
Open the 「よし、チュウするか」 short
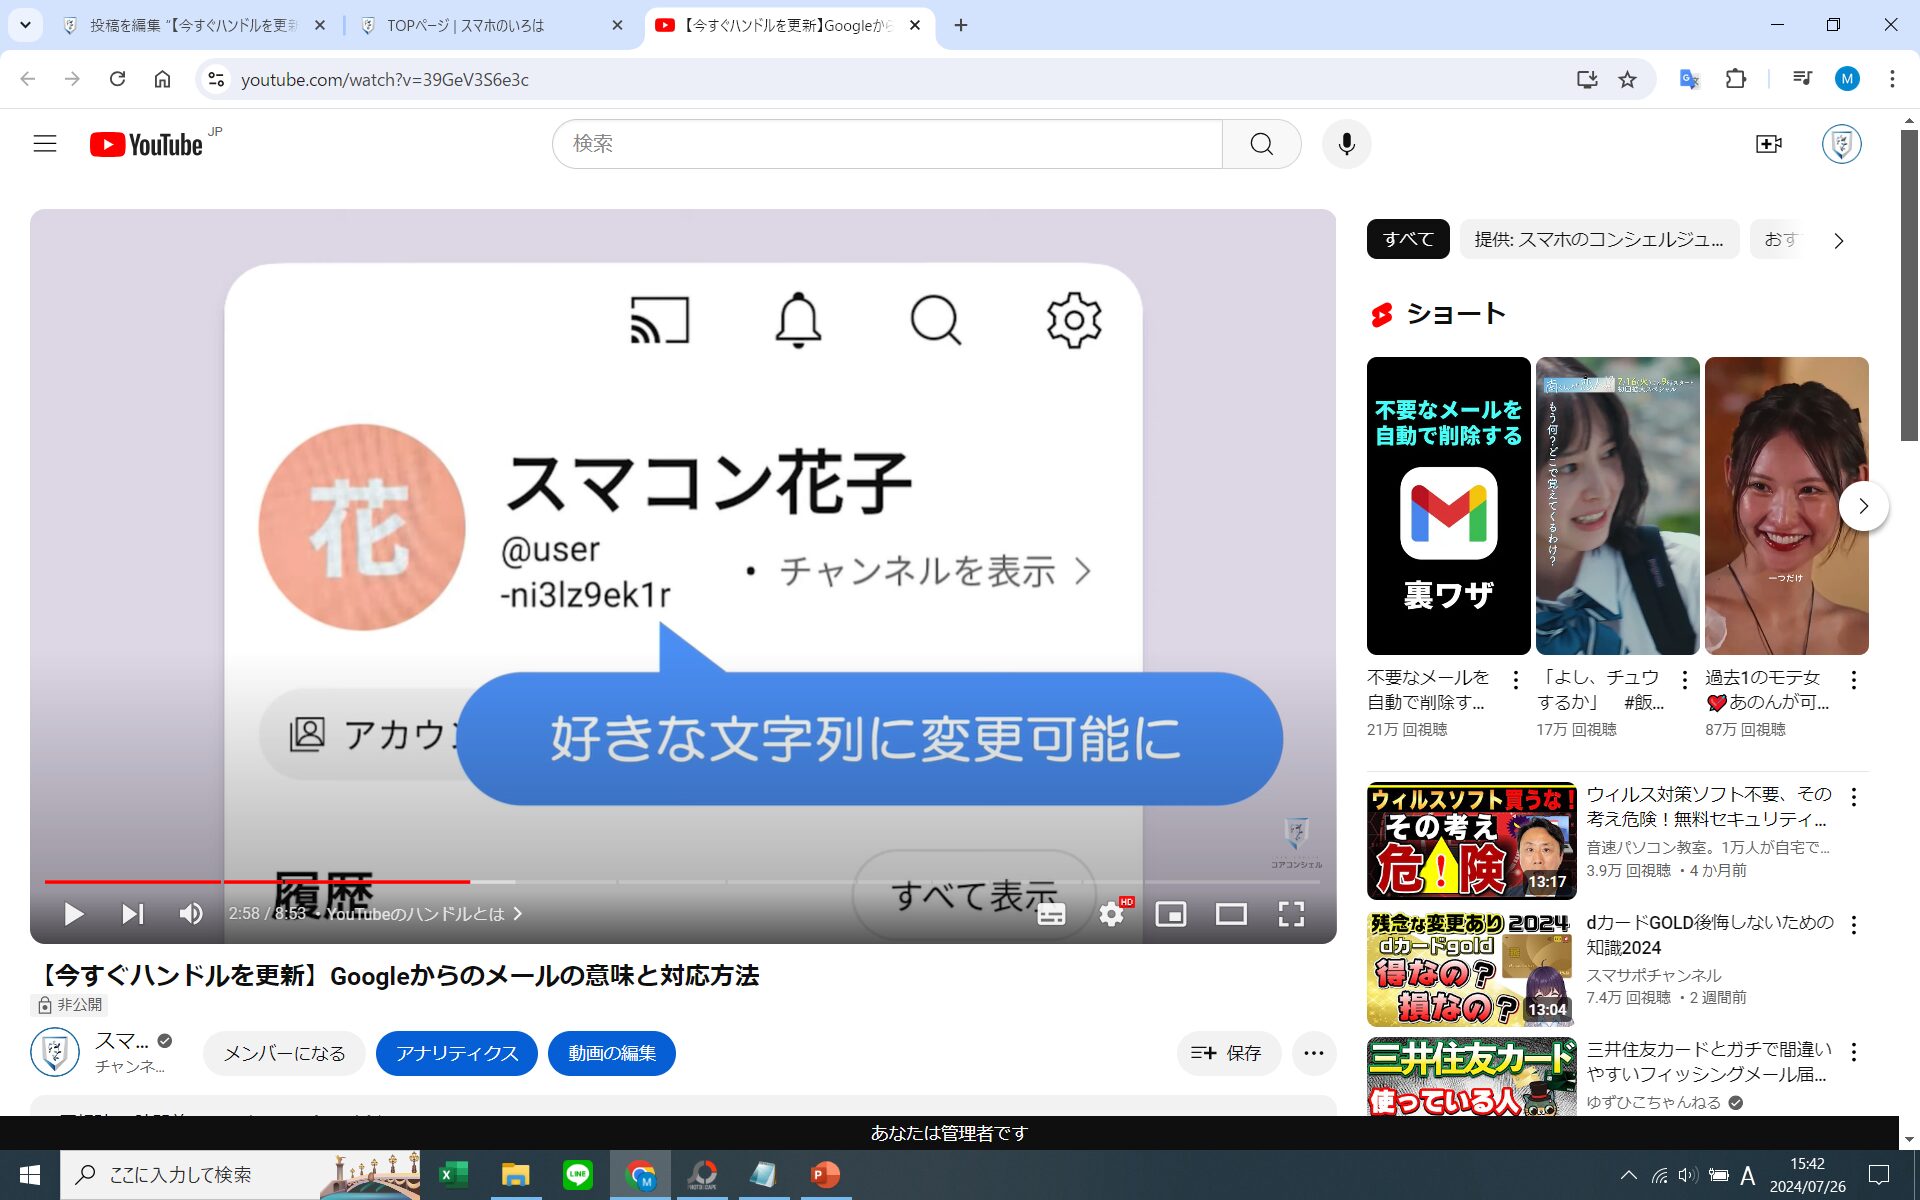[1617, 505]
